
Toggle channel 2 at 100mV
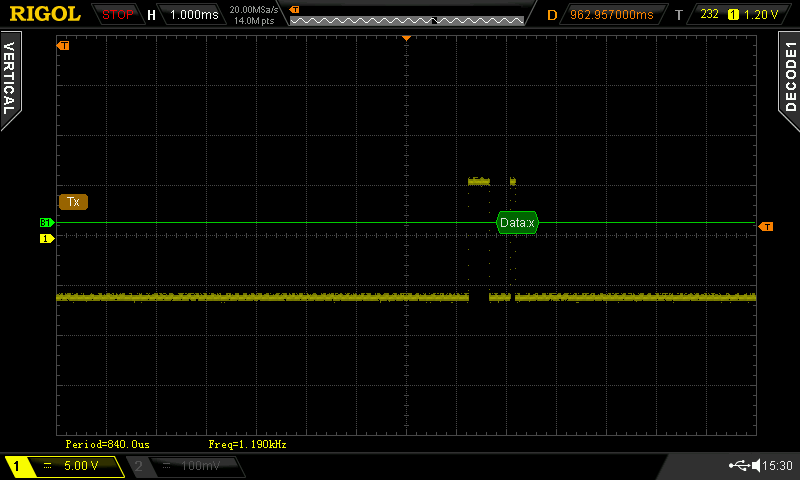tap(180, 466)
